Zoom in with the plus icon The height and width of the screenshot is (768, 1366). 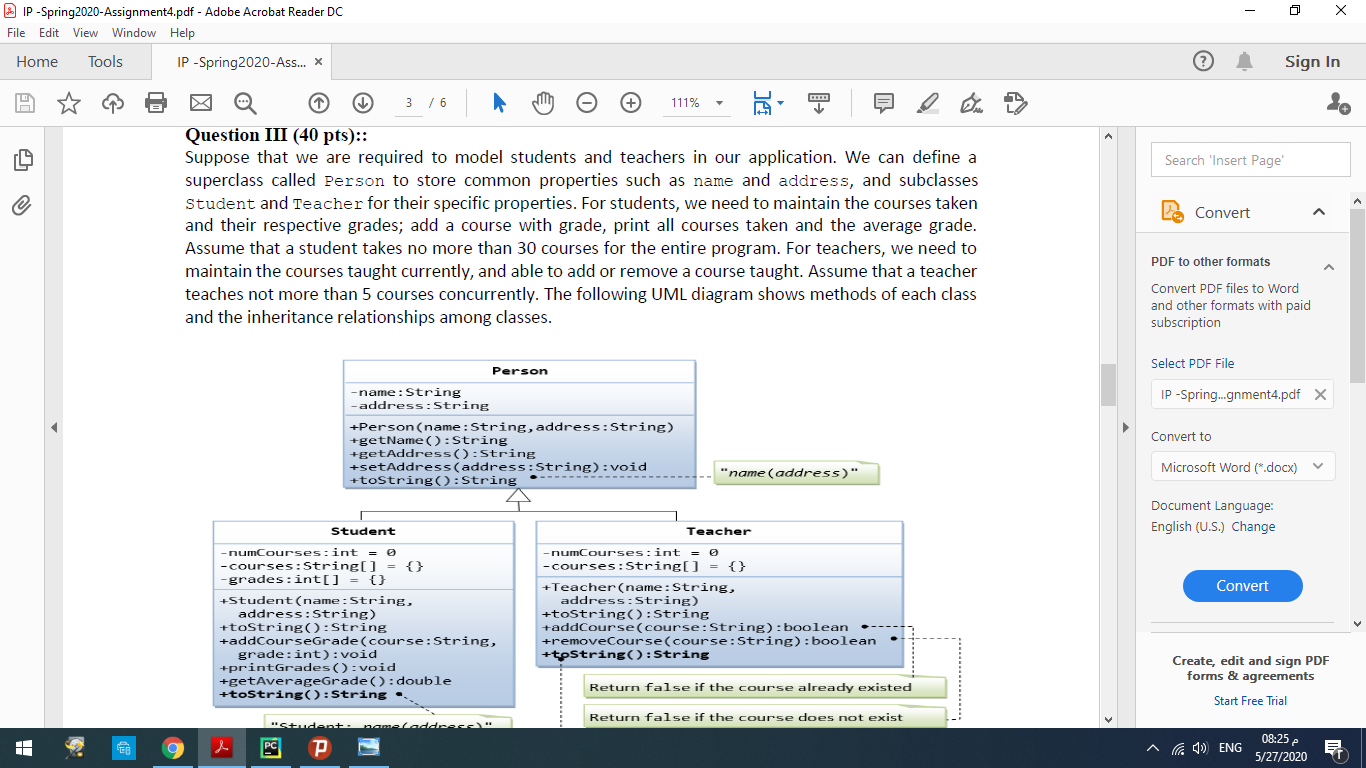click(631, 103)
